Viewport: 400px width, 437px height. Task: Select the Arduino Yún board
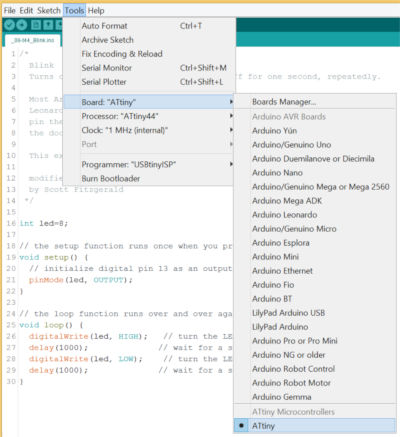coord(315,131)
